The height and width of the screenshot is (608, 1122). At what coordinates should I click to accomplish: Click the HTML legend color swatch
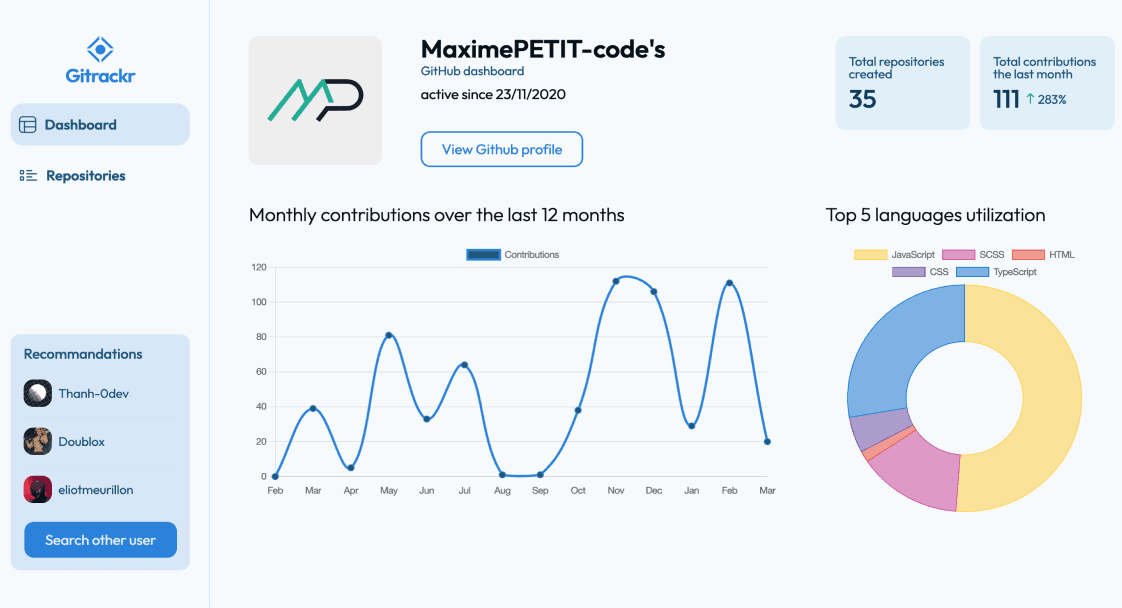point(1028,255)
